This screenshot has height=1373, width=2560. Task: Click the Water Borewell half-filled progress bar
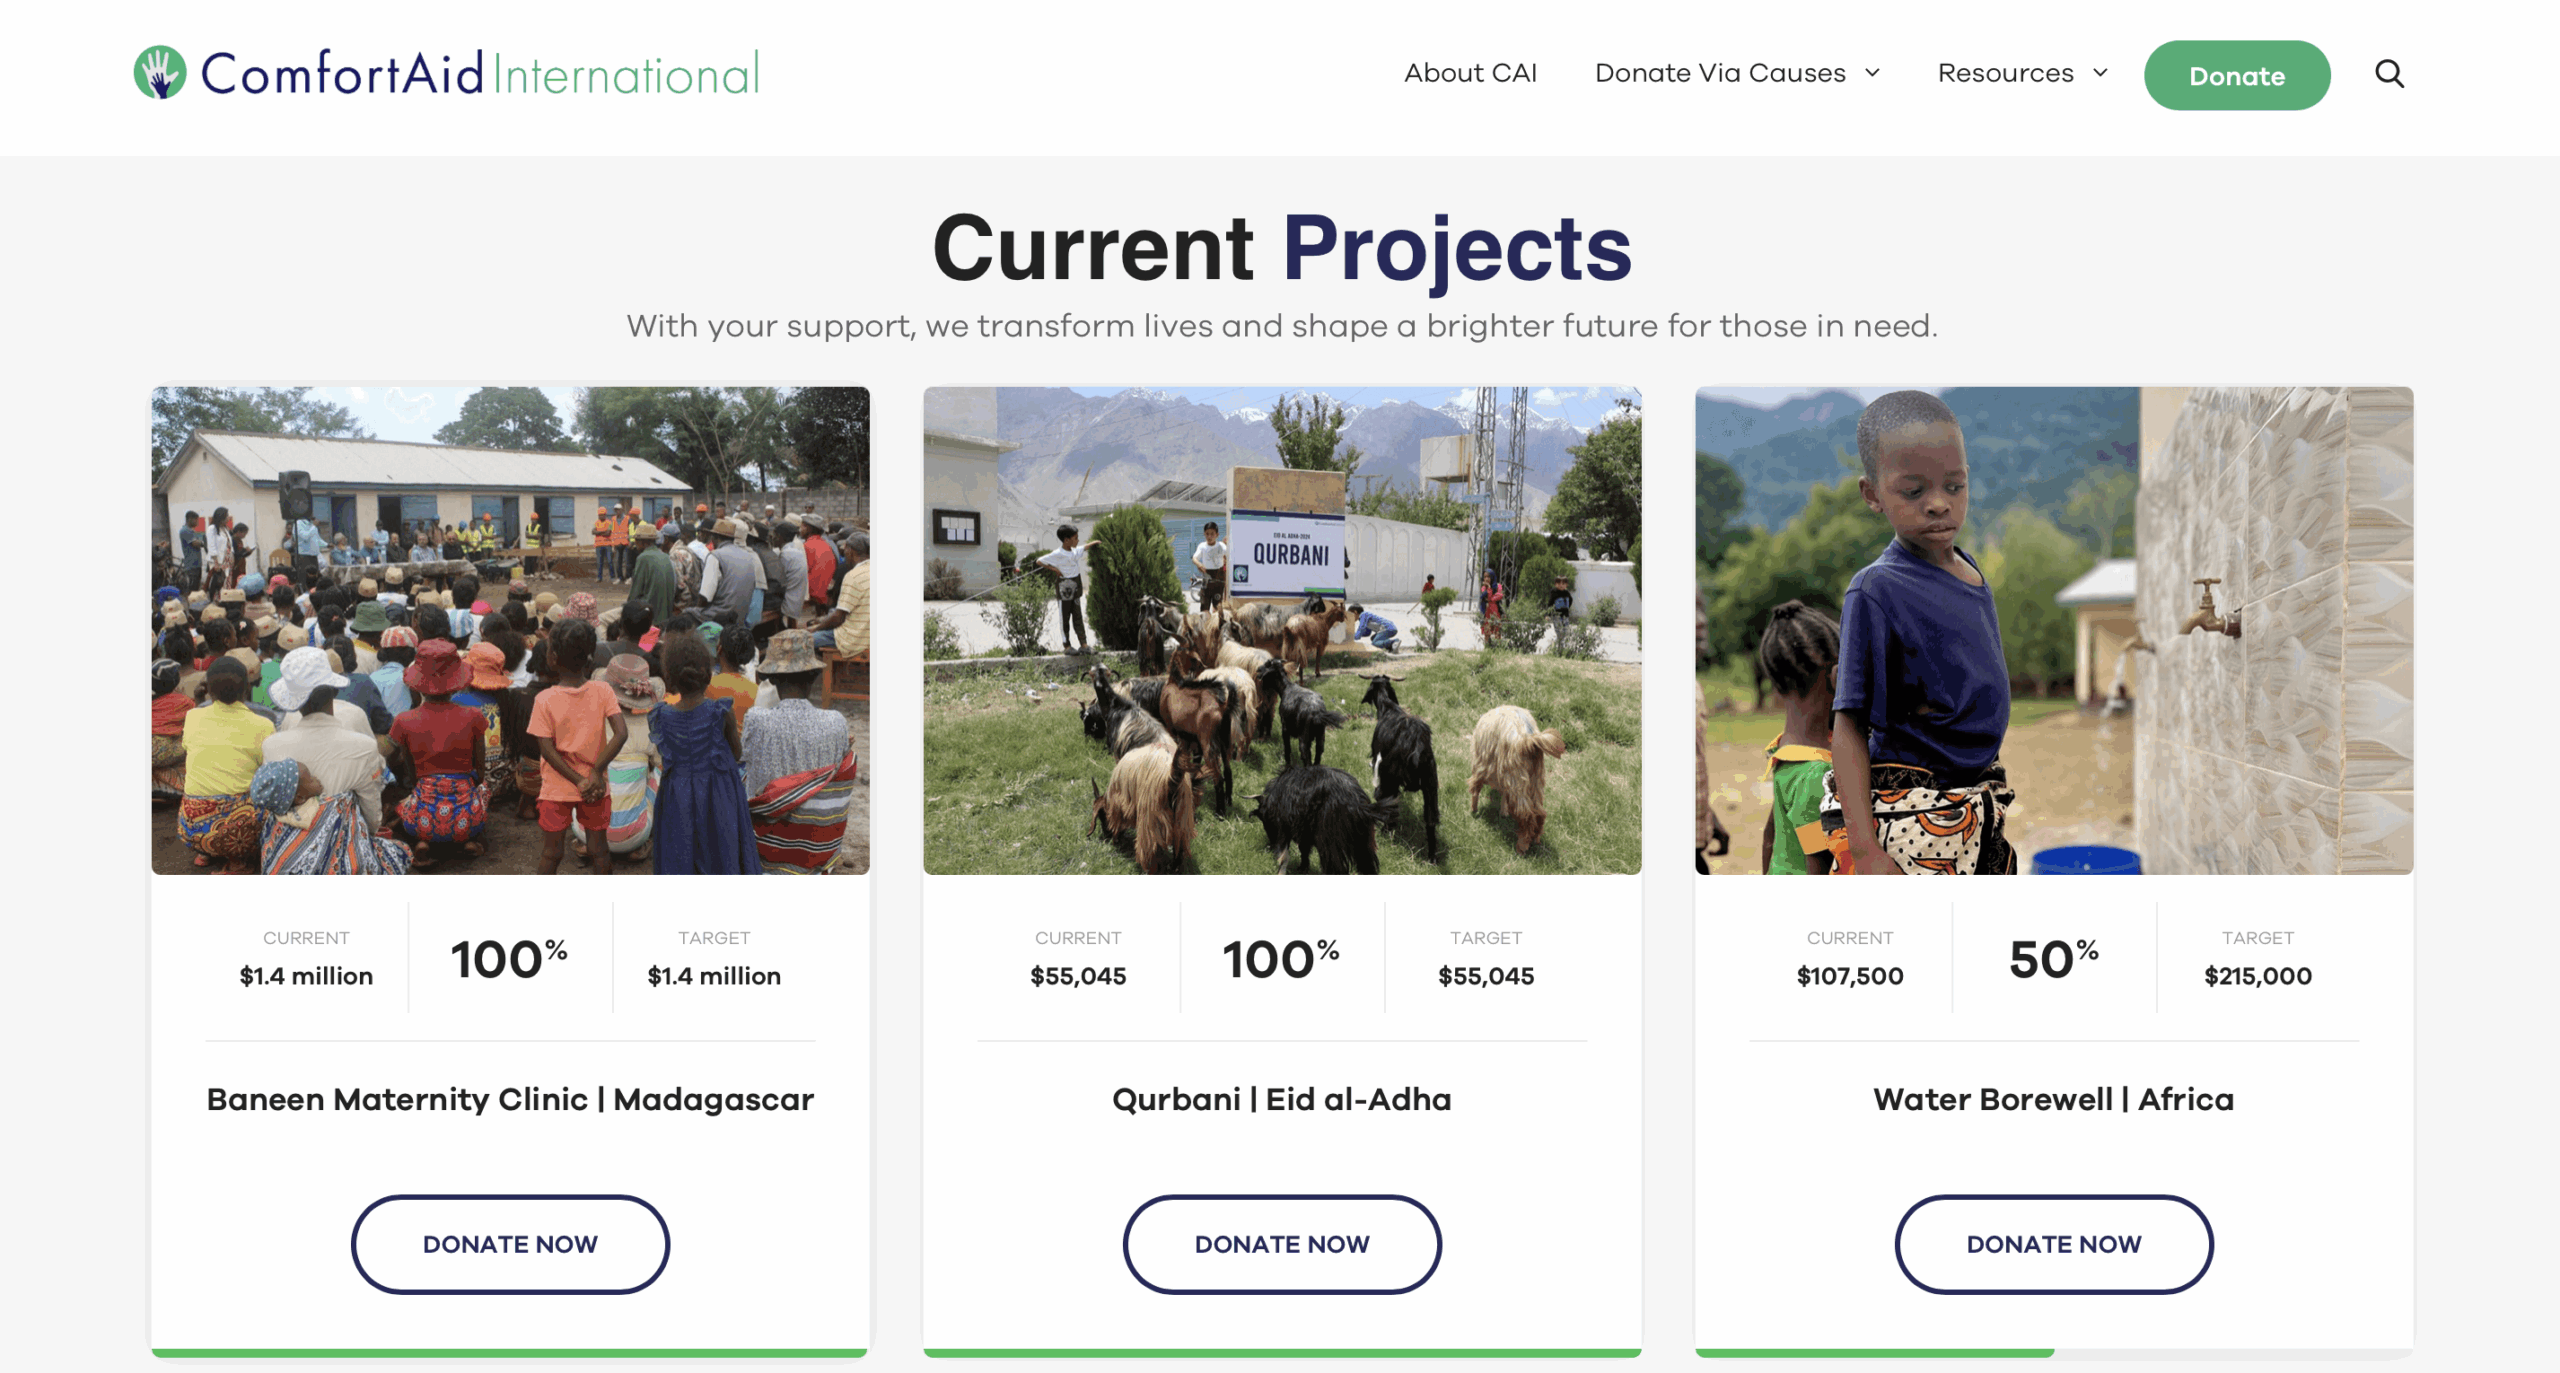point(2053,1352)
